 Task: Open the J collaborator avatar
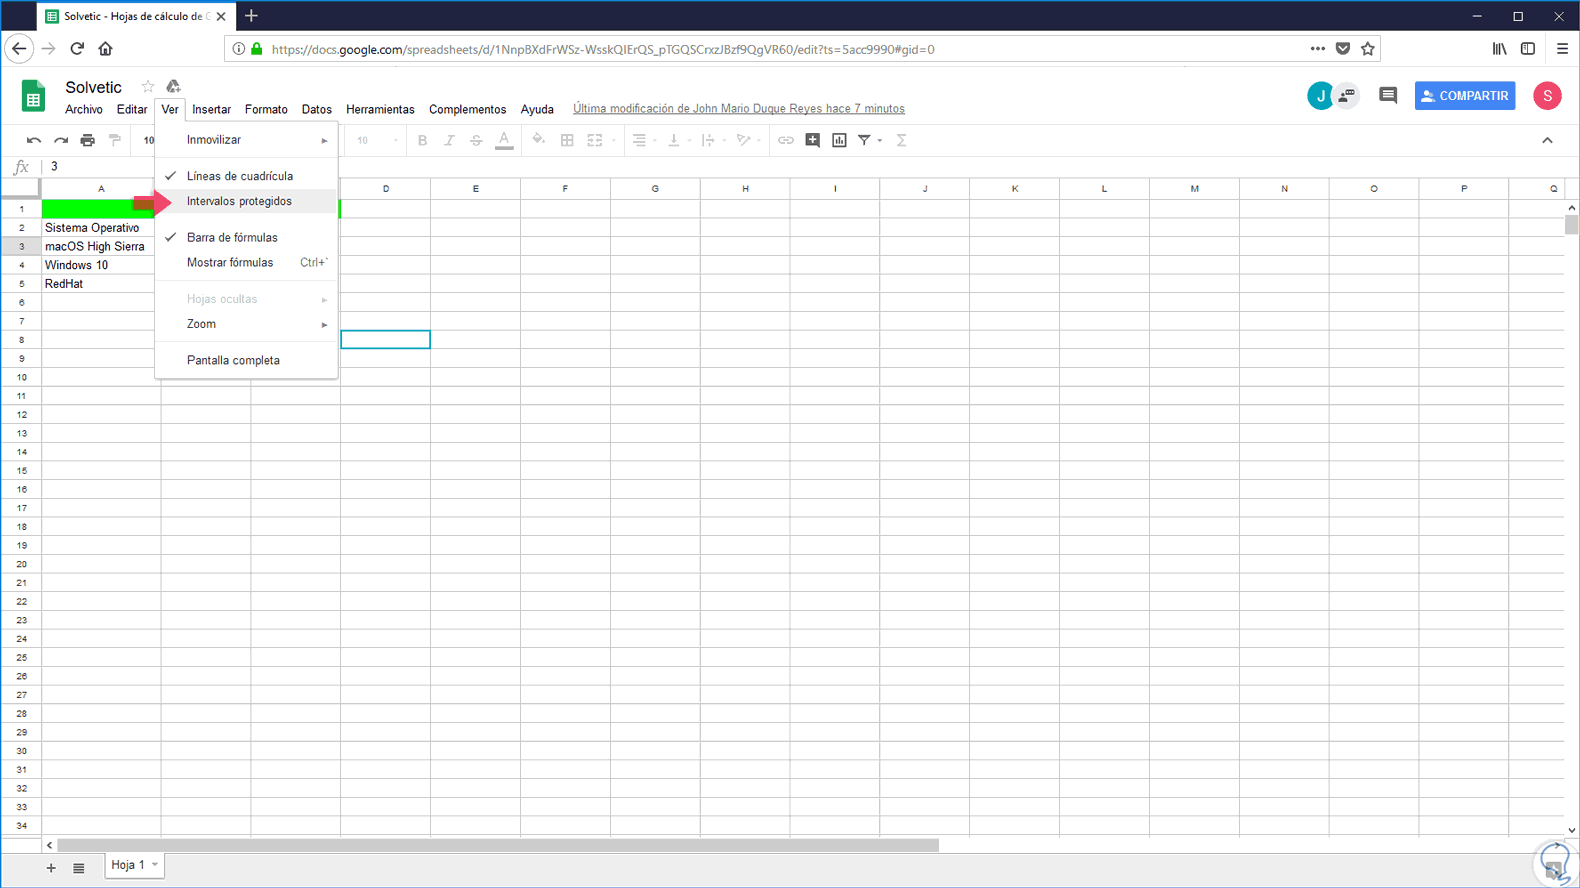[x=1320, y=96]
